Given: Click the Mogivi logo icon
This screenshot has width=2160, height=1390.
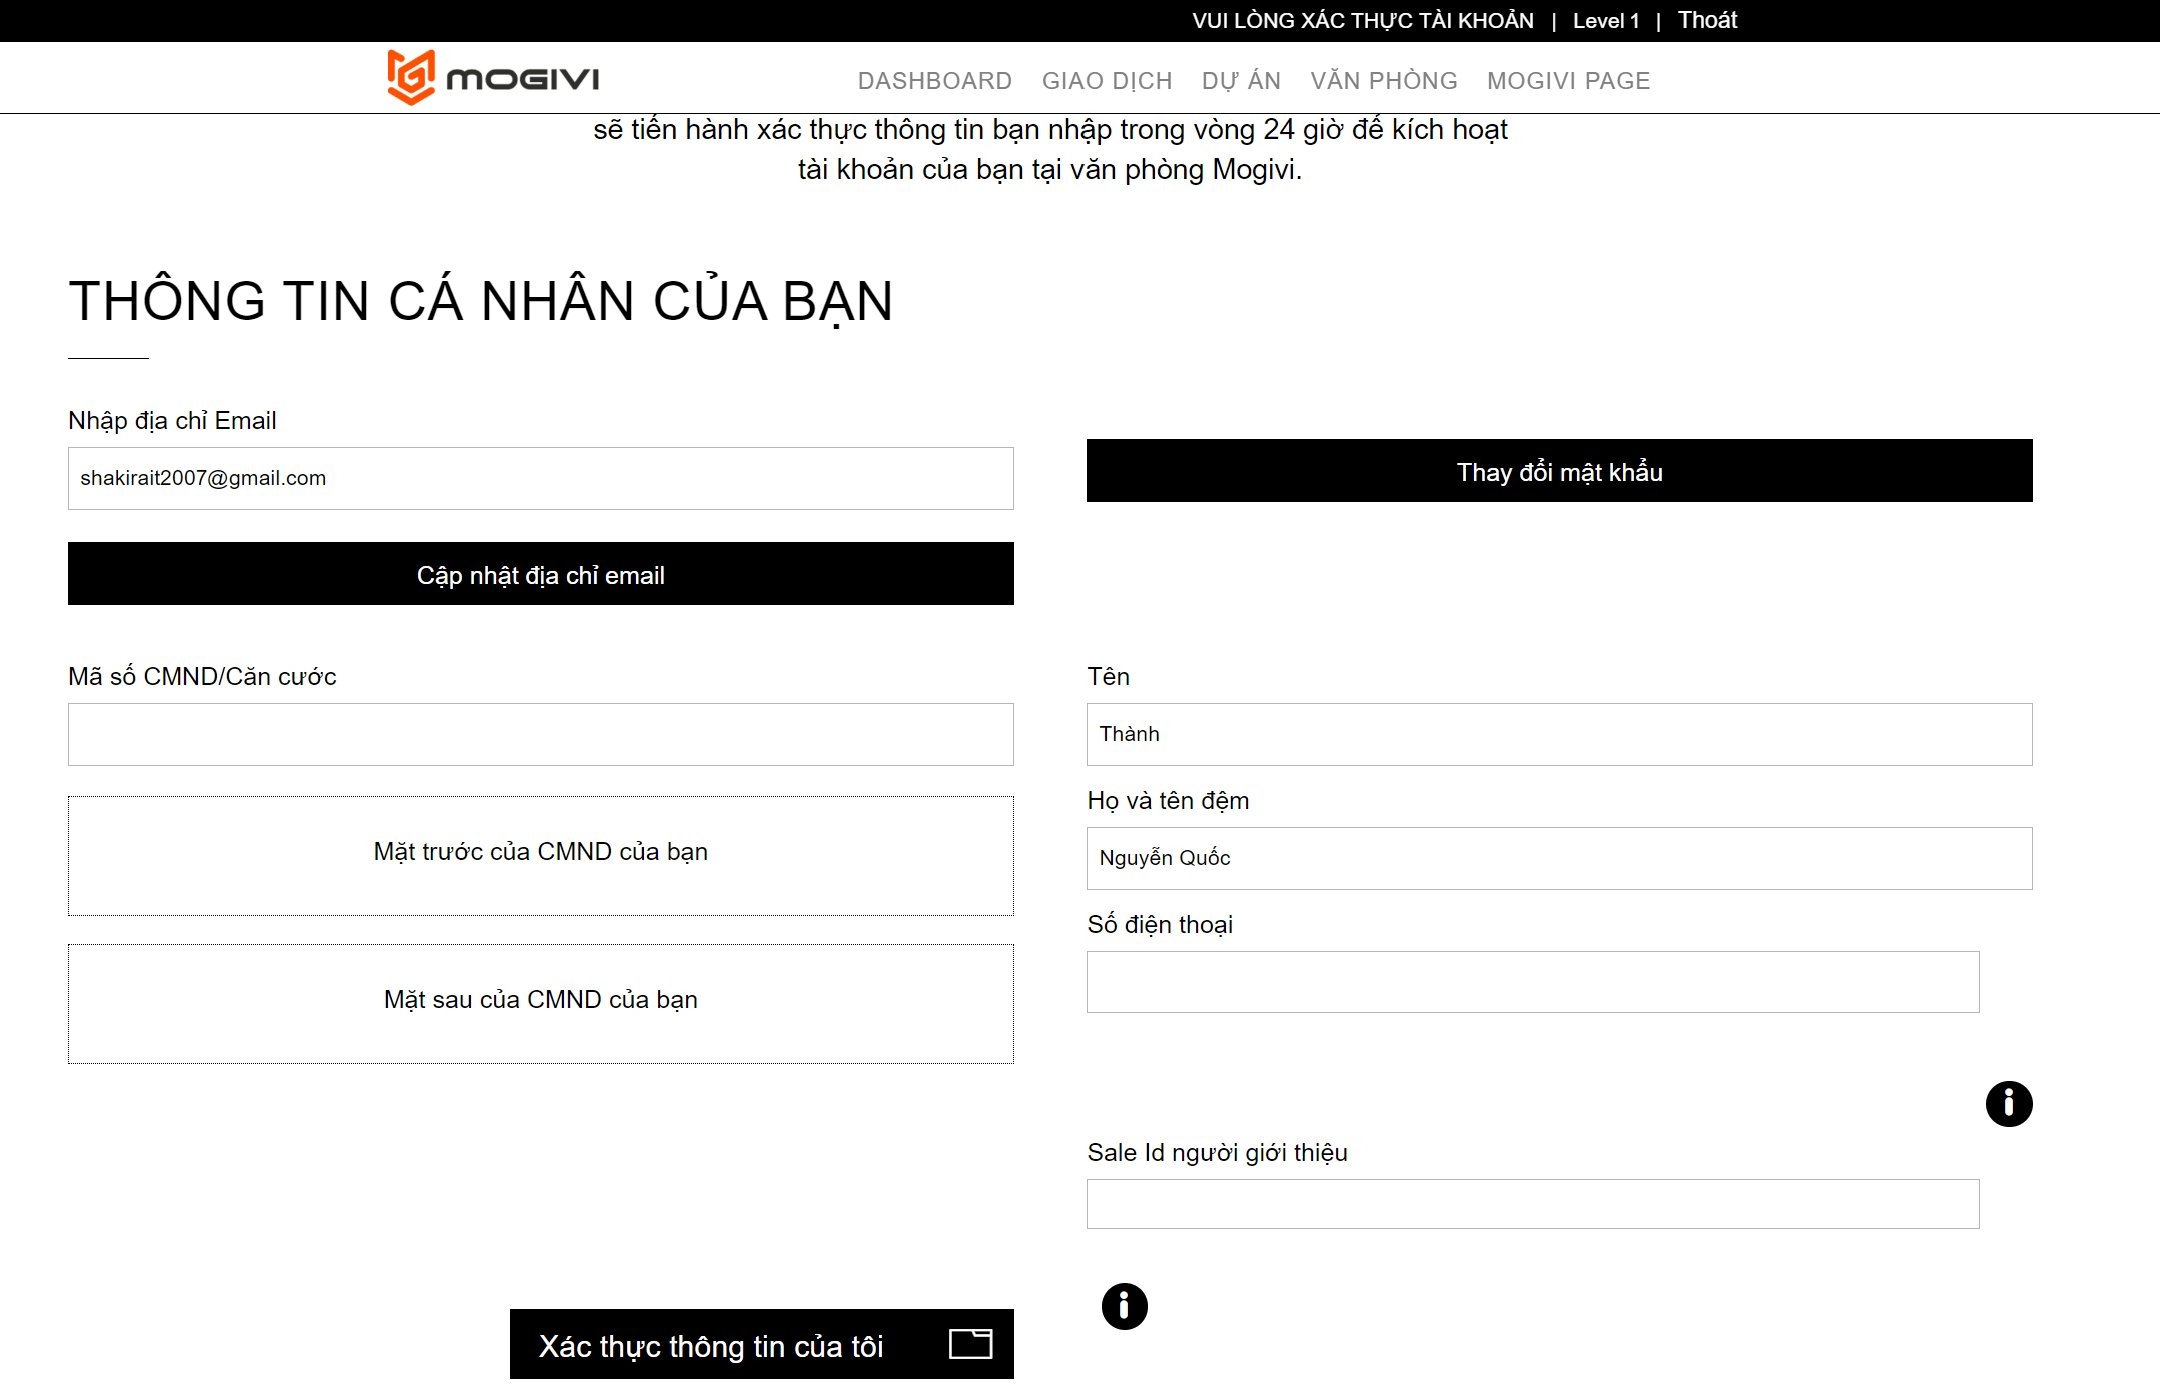Looking at the screenshot, I should pos(411,77).
